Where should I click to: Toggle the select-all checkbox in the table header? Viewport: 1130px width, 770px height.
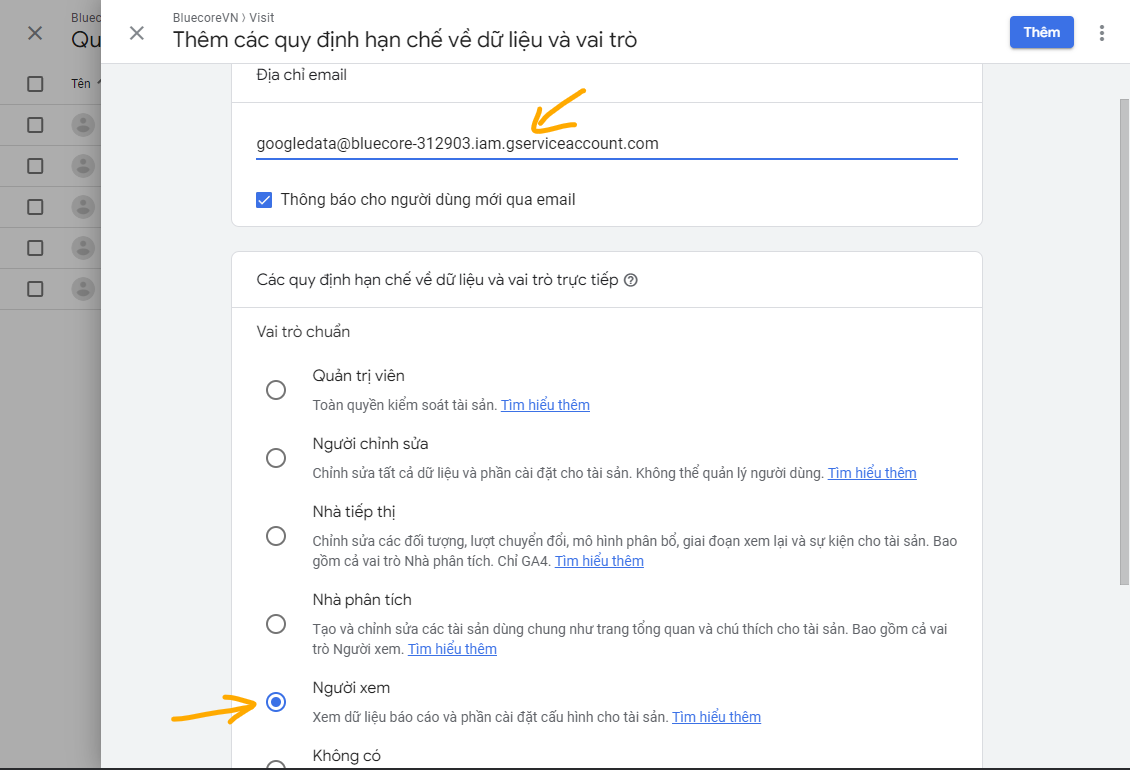point(35,84)
